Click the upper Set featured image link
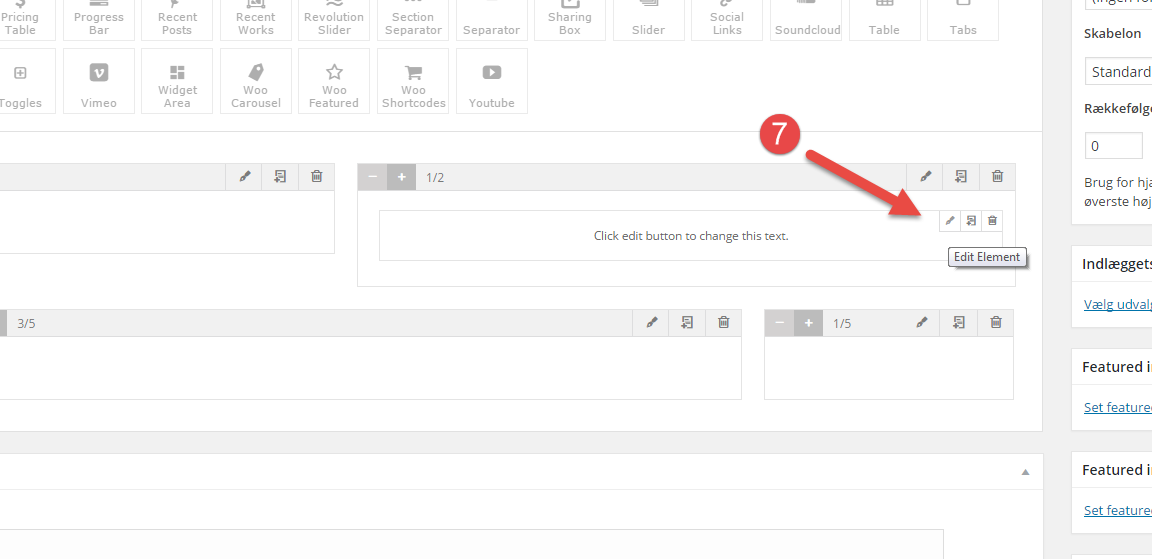Image resolution: width=1152 pixels, height=559 pixels. 1117,407
